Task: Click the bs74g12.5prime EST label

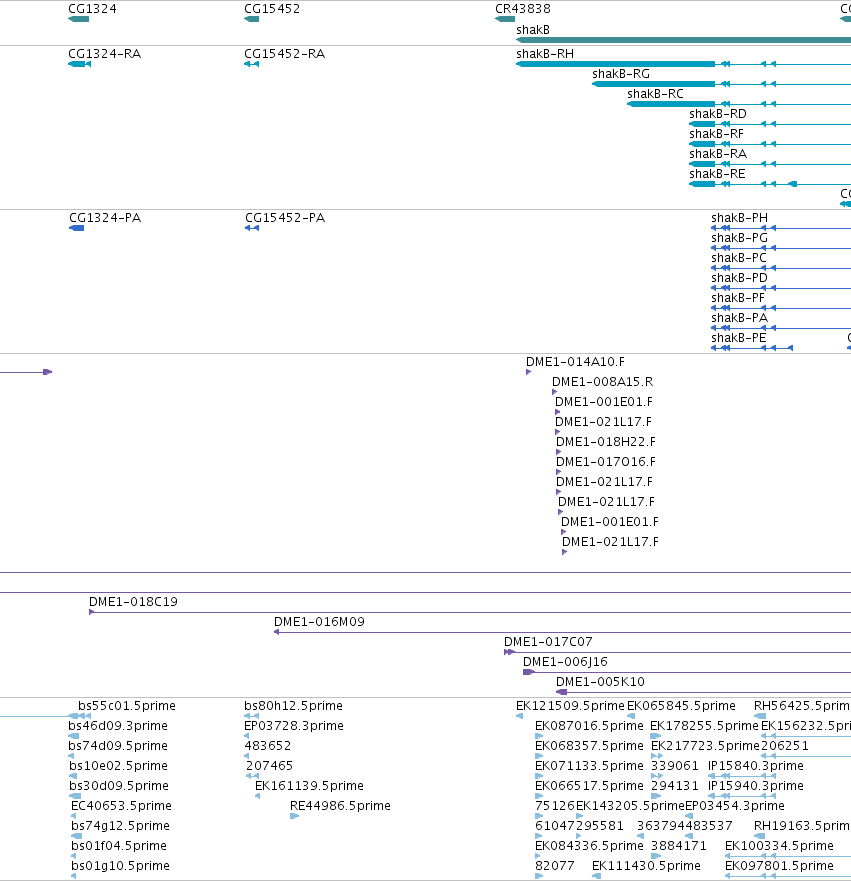Action: tap(120, 826)
